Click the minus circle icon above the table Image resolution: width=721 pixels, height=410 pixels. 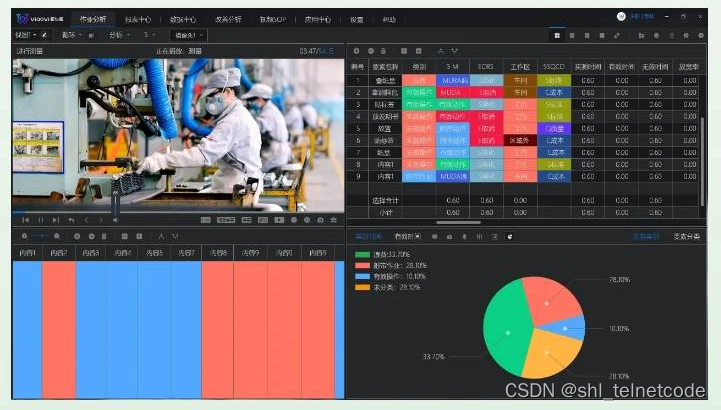[371, 51]
